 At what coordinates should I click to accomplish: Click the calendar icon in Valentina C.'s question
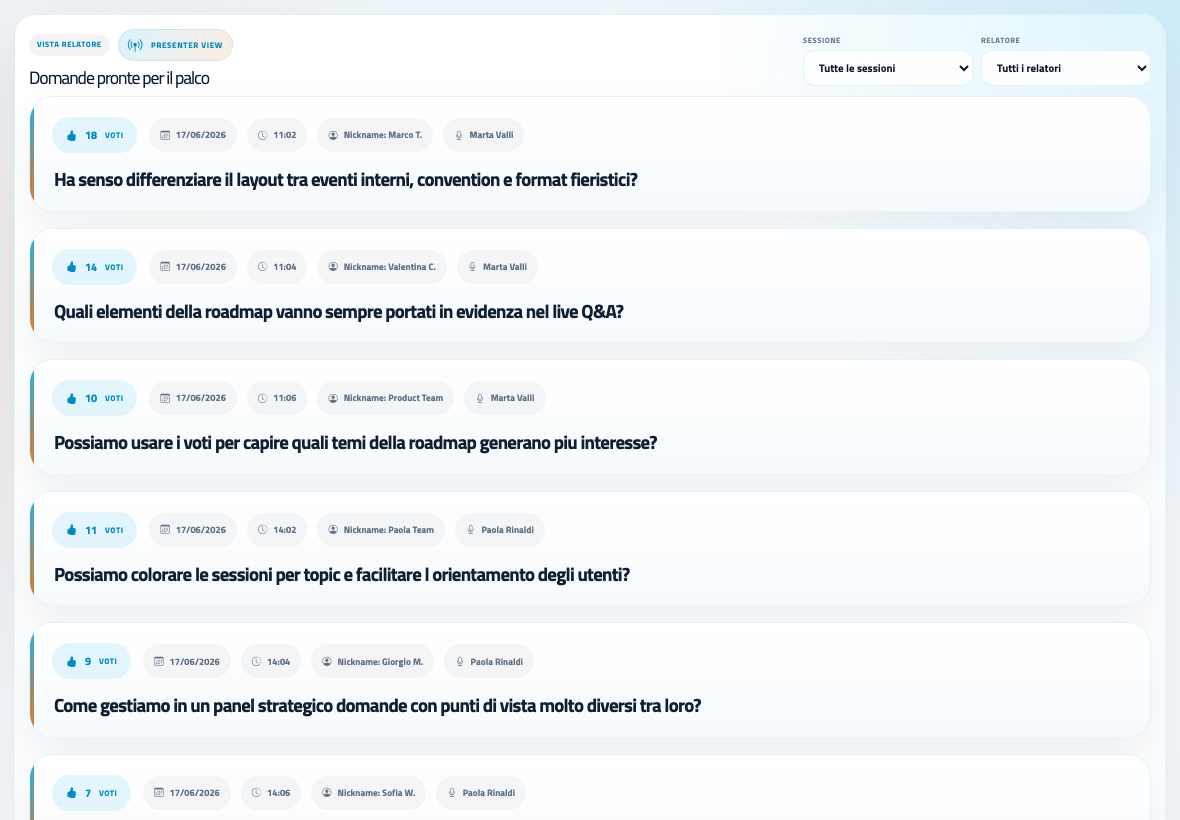pos(165,267)
